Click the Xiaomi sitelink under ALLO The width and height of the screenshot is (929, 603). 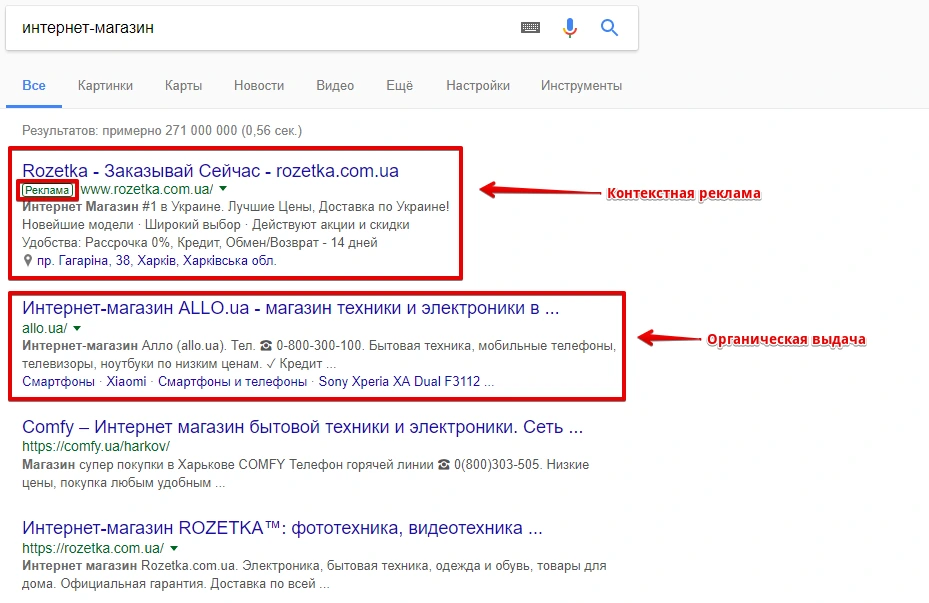tap(126, 382)
